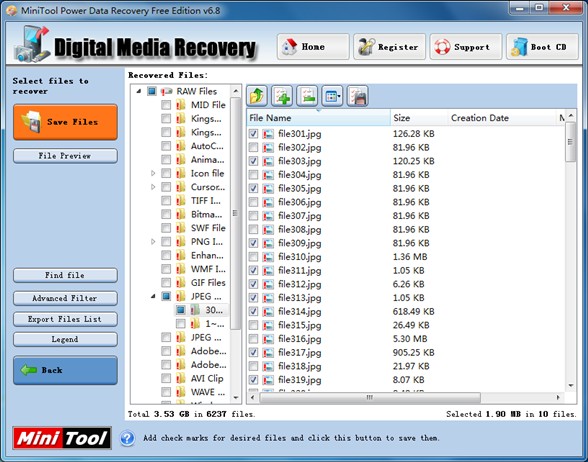Image resolution: width=588 pixels, height=462 pixels.
Task: Click the image icon of file314.jpg
Action: 268,312
